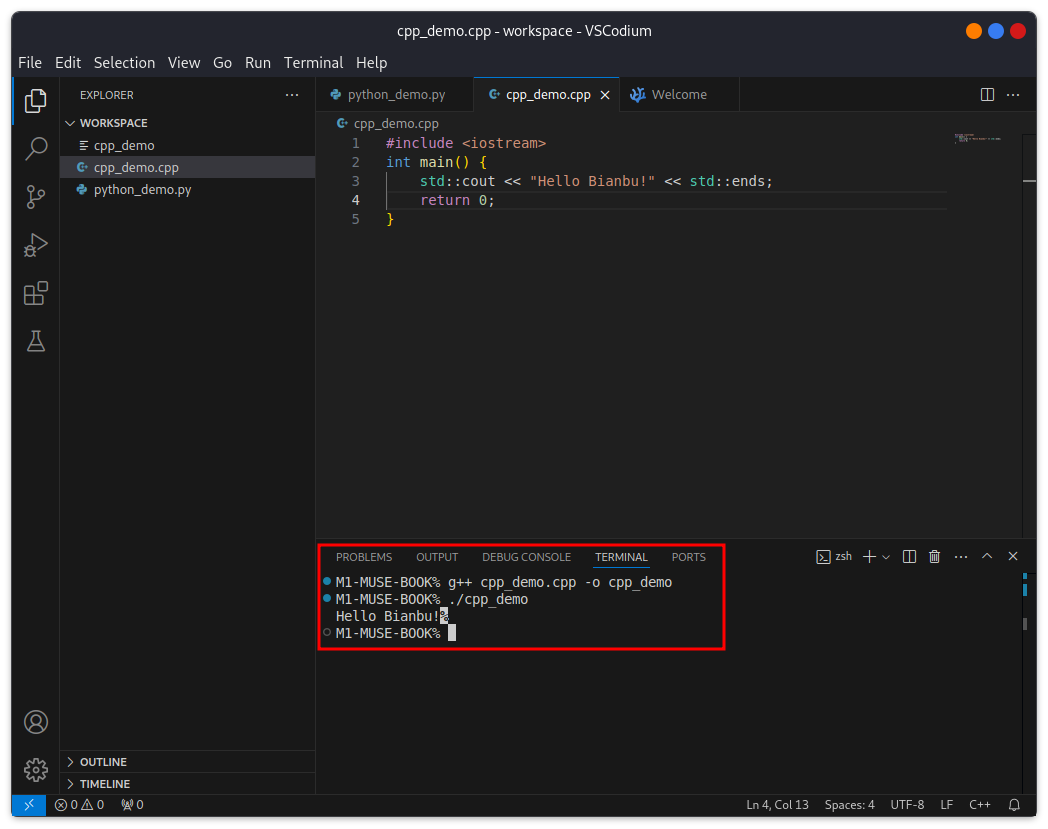Switch to the python_demo.py tab
1048x829 pixels.
396,95
